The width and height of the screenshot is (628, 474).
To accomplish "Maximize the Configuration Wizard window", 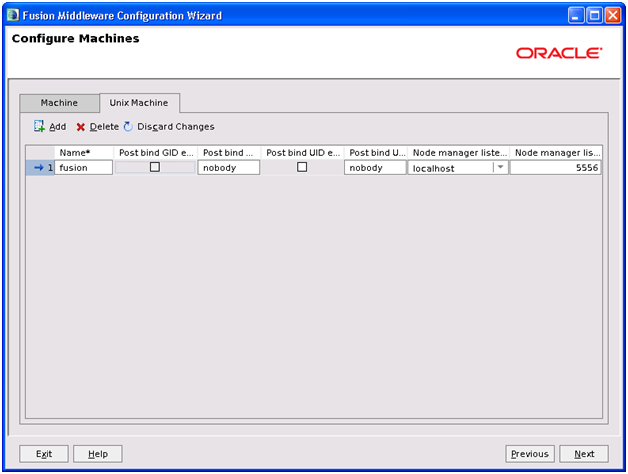I will pyautogui.click(x=594, y=16).
